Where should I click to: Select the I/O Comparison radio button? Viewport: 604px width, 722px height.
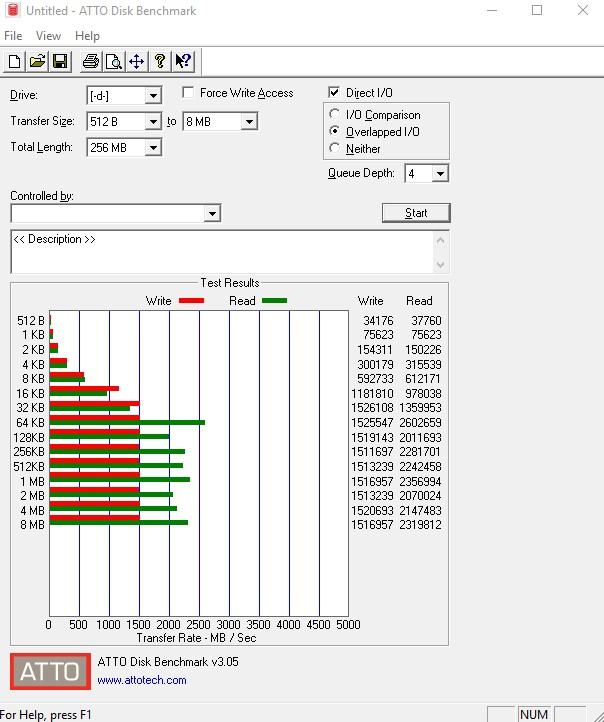335,114
